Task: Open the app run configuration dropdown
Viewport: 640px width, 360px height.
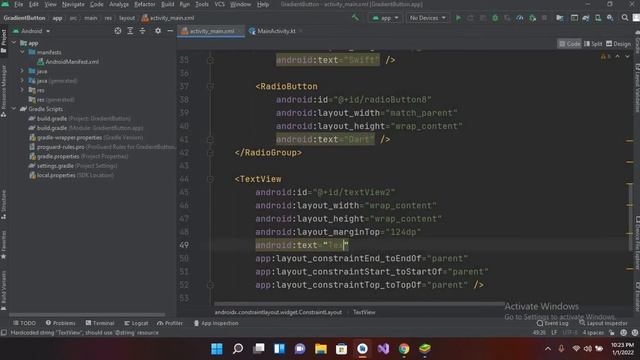Action: (385, 18)
